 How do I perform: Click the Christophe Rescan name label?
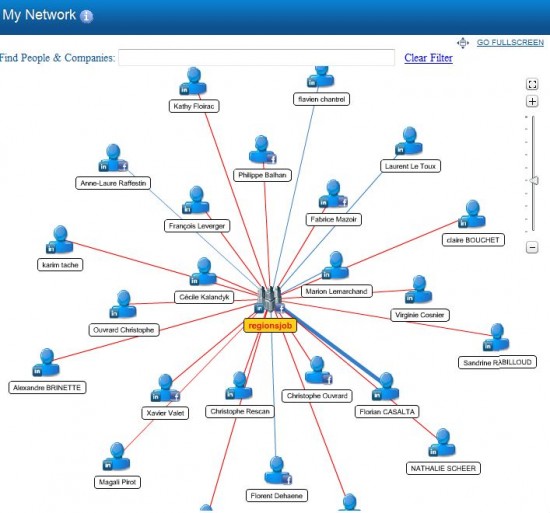tap(240, 411)
